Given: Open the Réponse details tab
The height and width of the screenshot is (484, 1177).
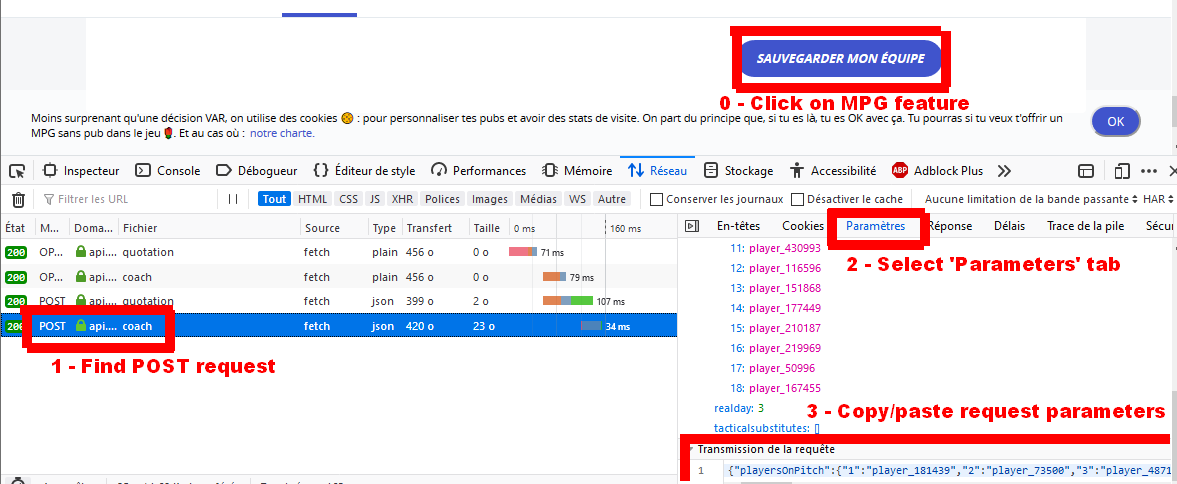Looking at the screenshot, I should tap(950, 226).
